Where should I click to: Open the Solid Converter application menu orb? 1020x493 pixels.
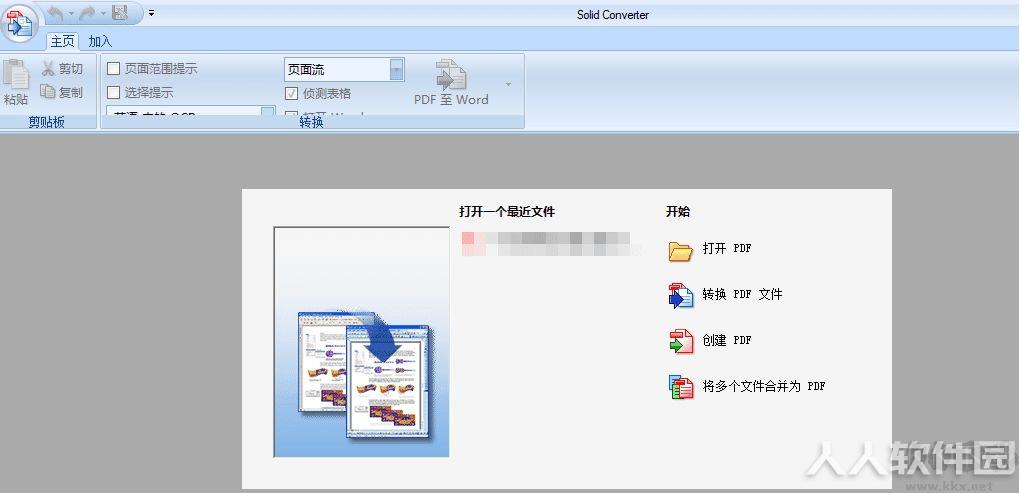click(x=20, y=23)
